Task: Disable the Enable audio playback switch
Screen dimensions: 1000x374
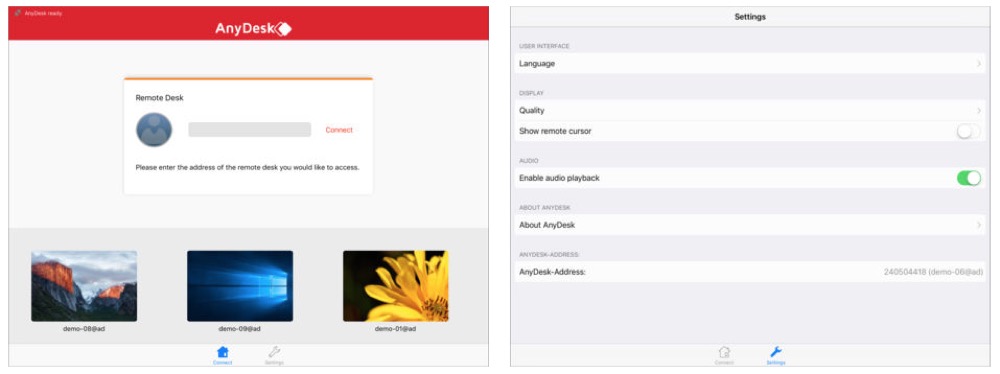Action: 969,178
